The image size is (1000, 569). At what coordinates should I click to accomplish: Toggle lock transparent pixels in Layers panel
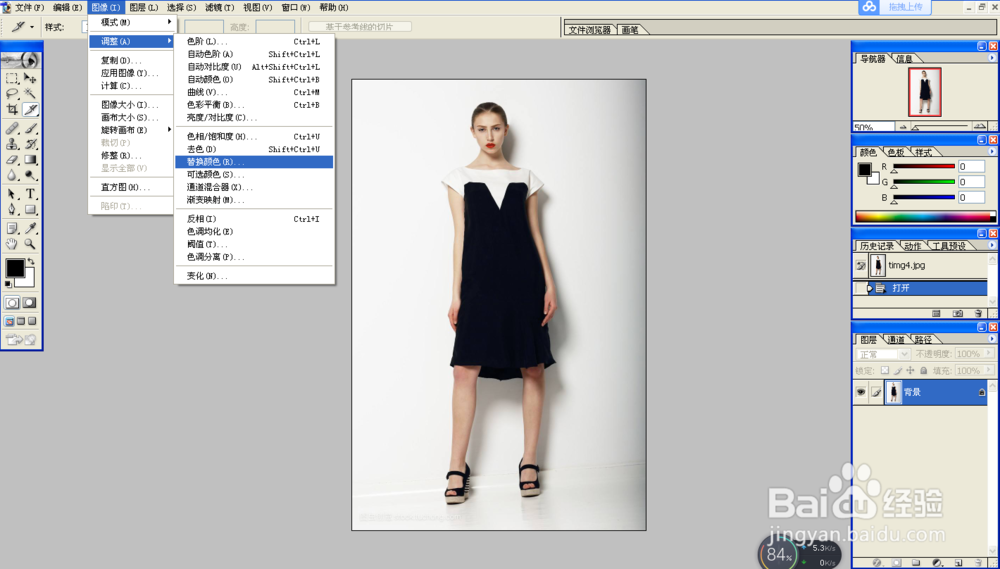pos(885,370)
